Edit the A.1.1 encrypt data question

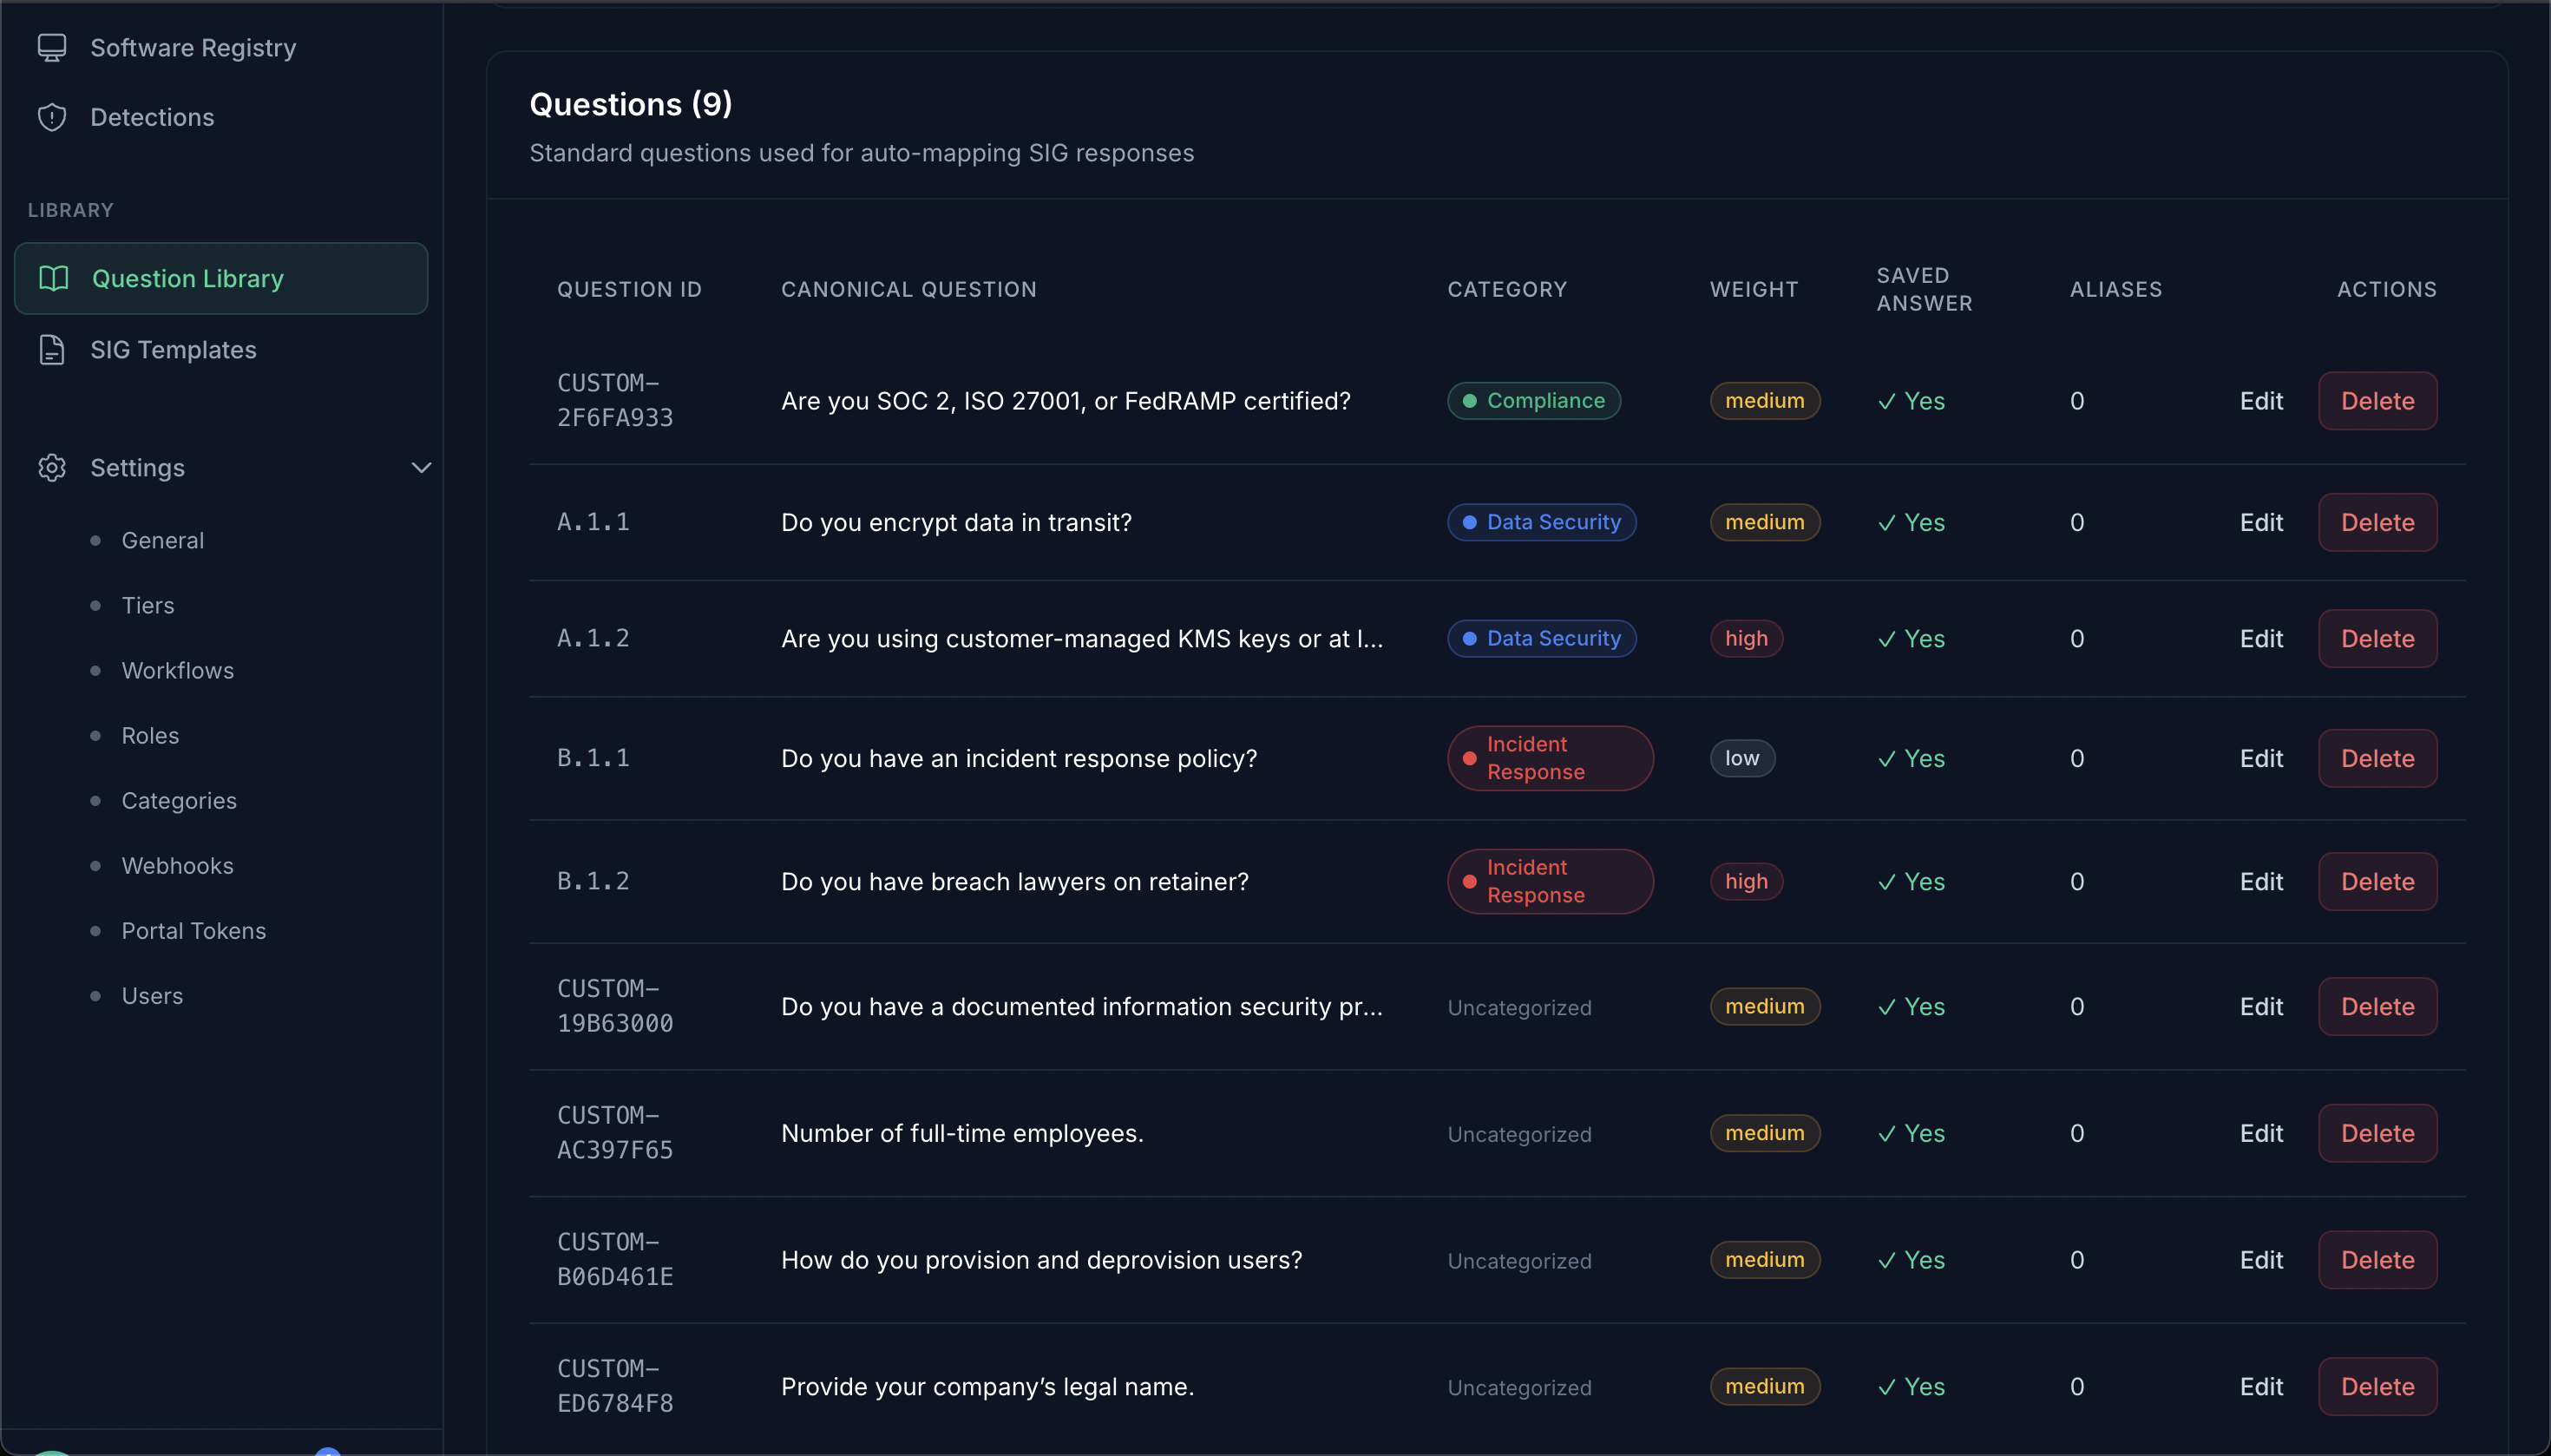(2260, 522)
